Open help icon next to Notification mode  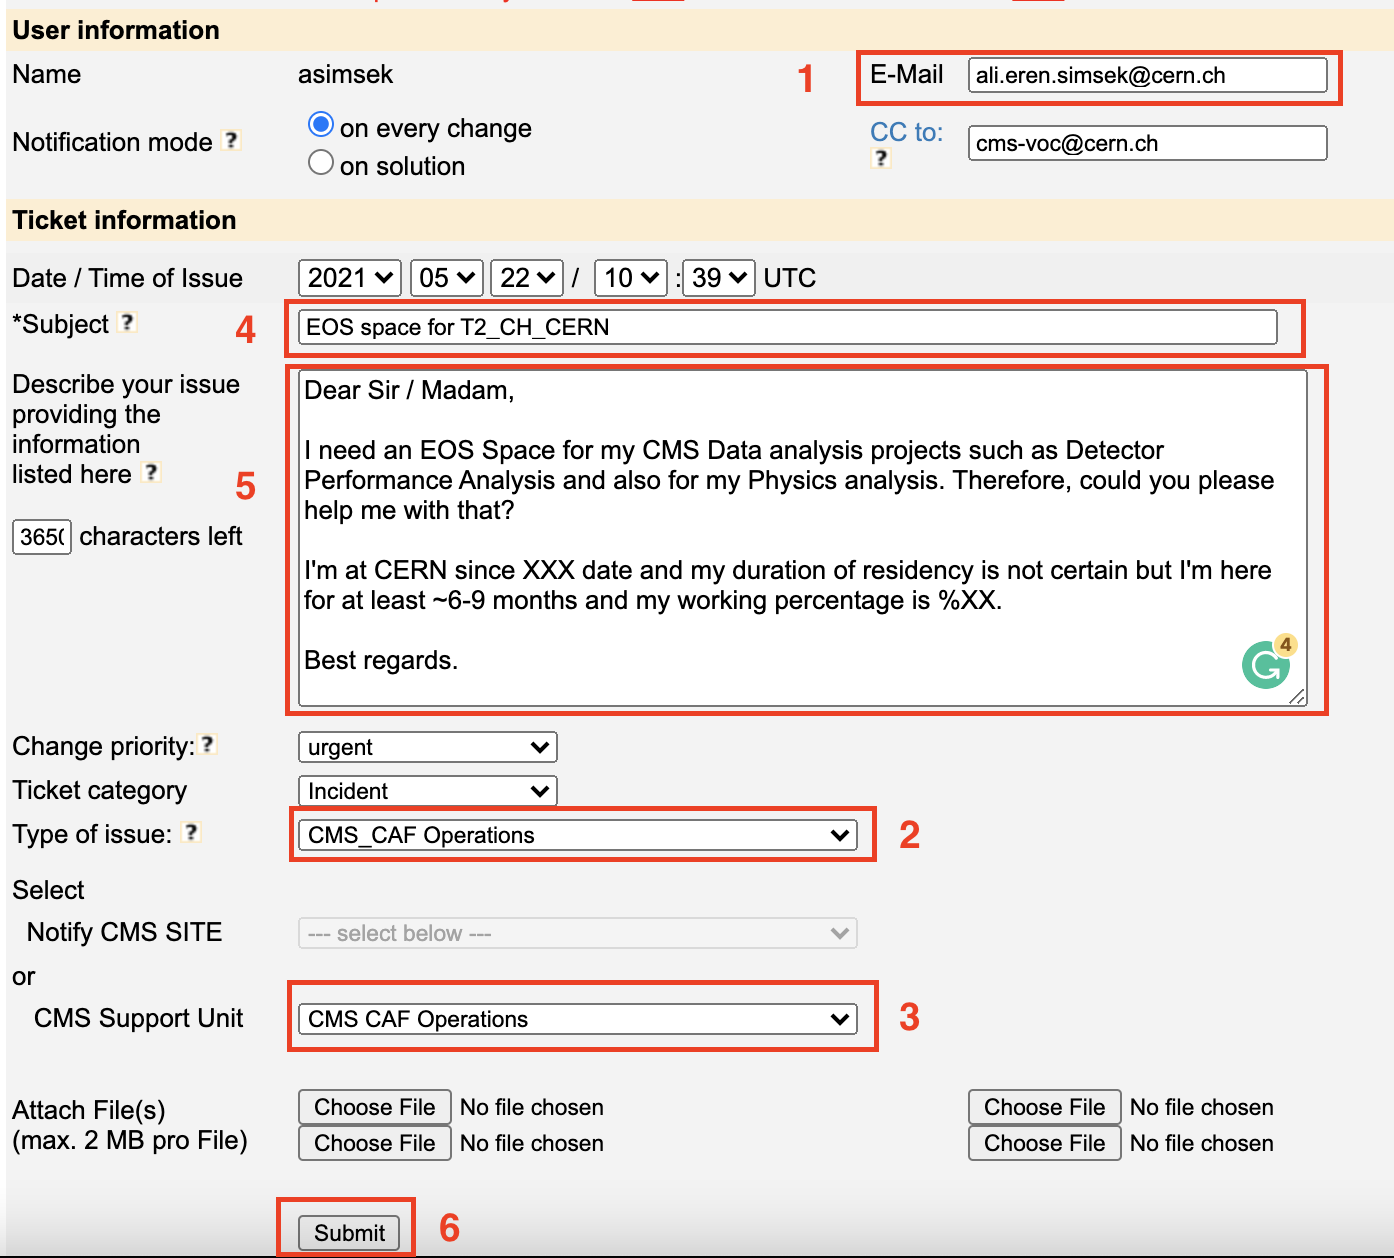pyautogui.click(x=231, y=140)
